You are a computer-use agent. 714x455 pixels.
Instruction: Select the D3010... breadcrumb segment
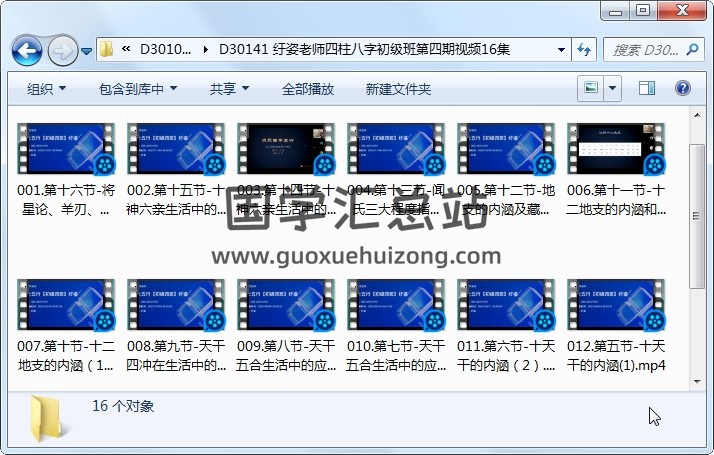click(x=165, y=49)
